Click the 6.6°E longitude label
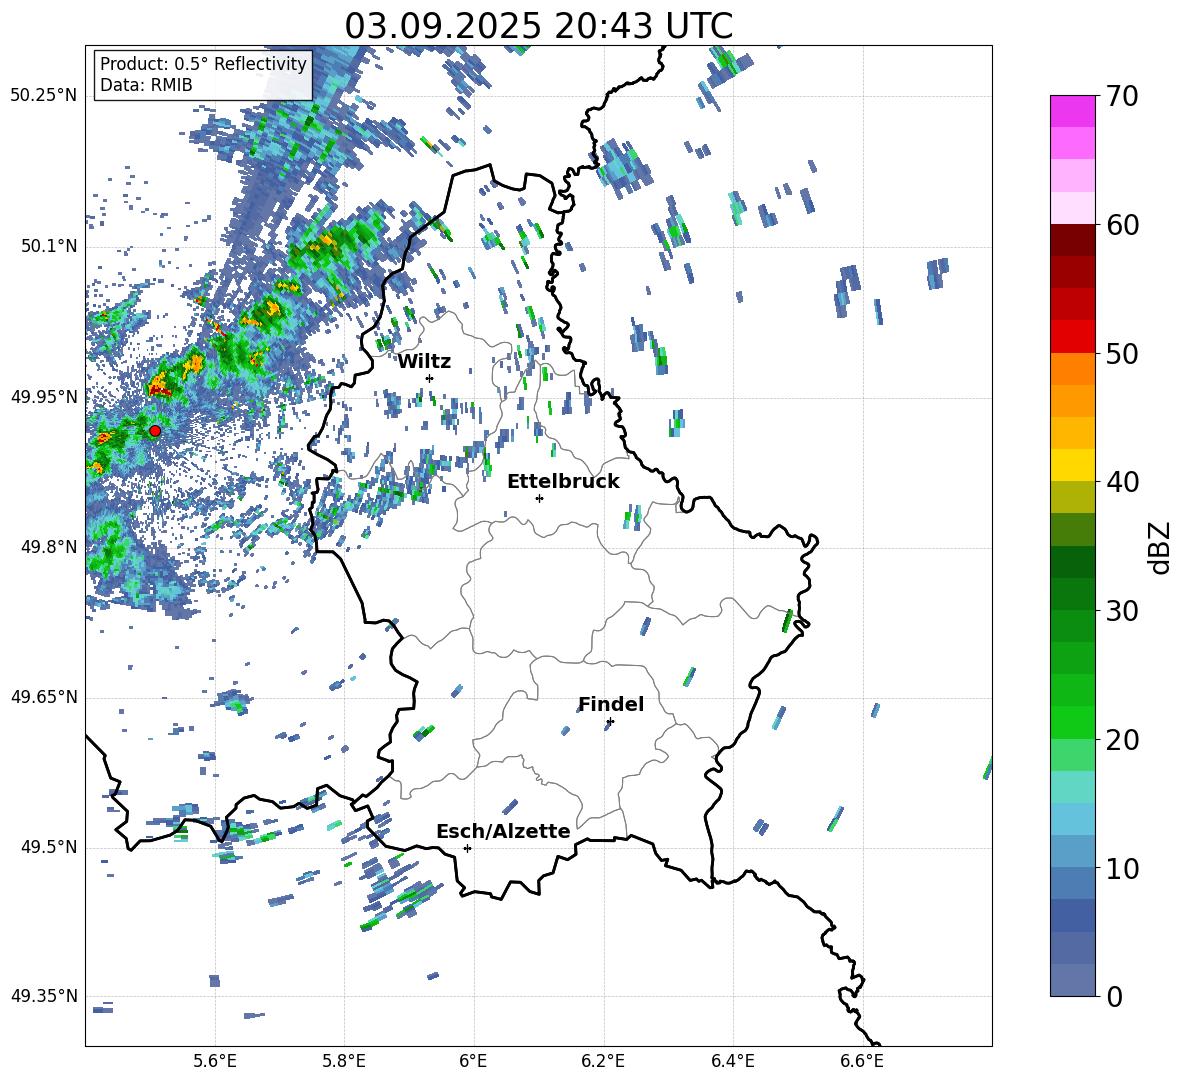1184x1081 pixels. 862,1061
